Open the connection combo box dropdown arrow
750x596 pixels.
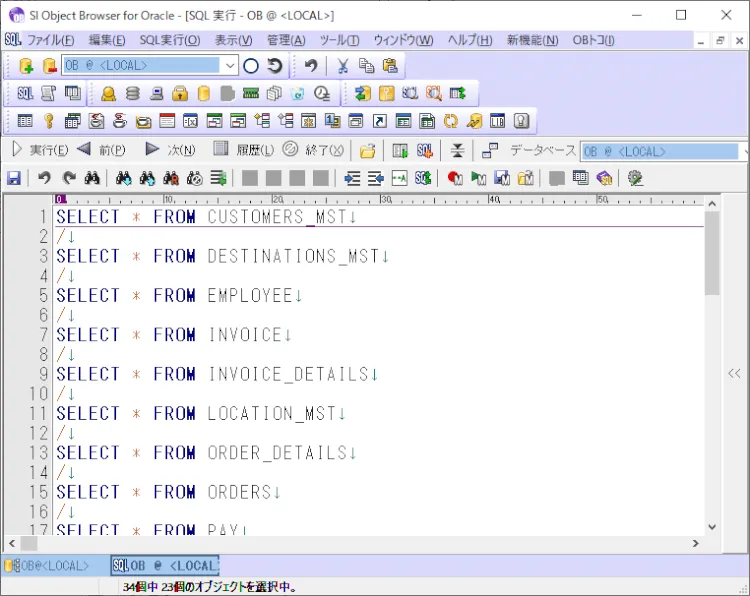230,66
